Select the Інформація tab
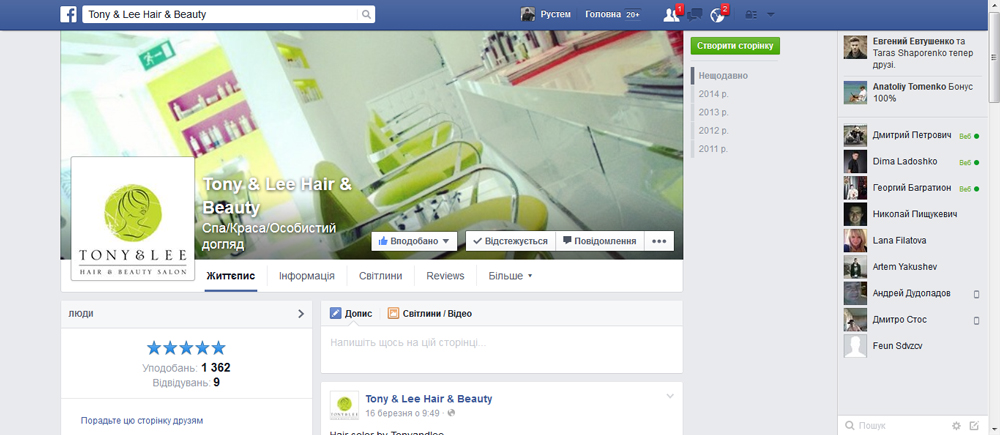 307,276
